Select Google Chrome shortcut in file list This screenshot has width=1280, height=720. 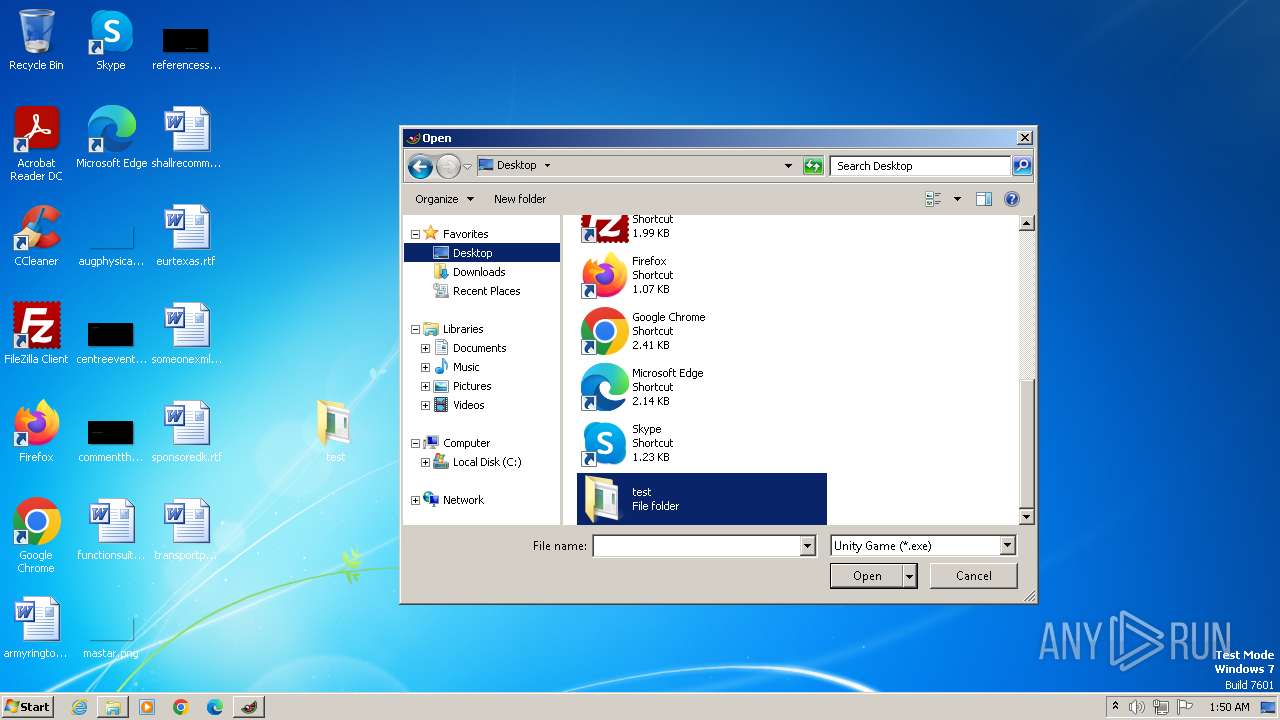click(702, 331)
